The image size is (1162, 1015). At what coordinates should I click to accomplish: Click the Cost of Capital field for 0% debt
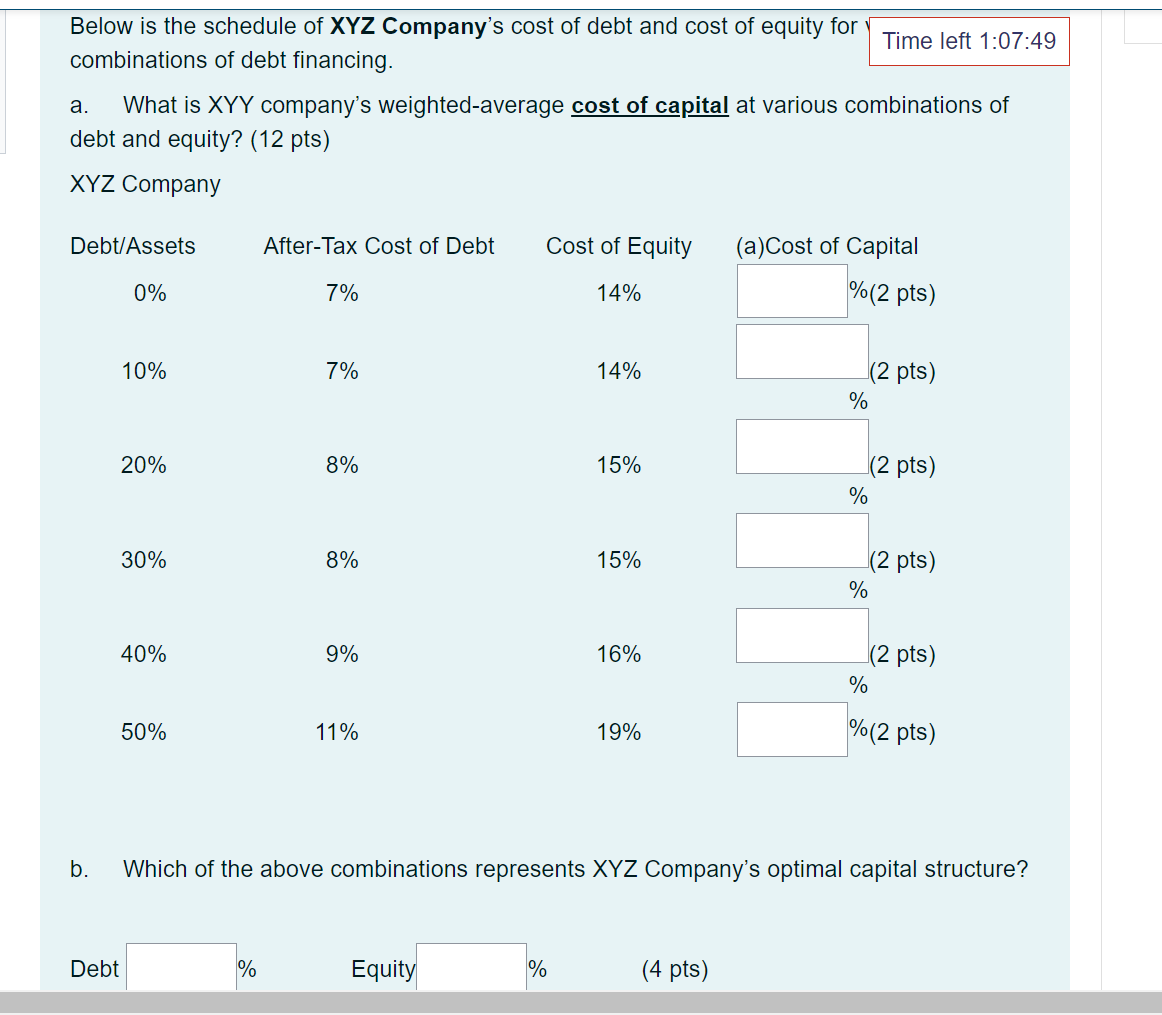792,291
